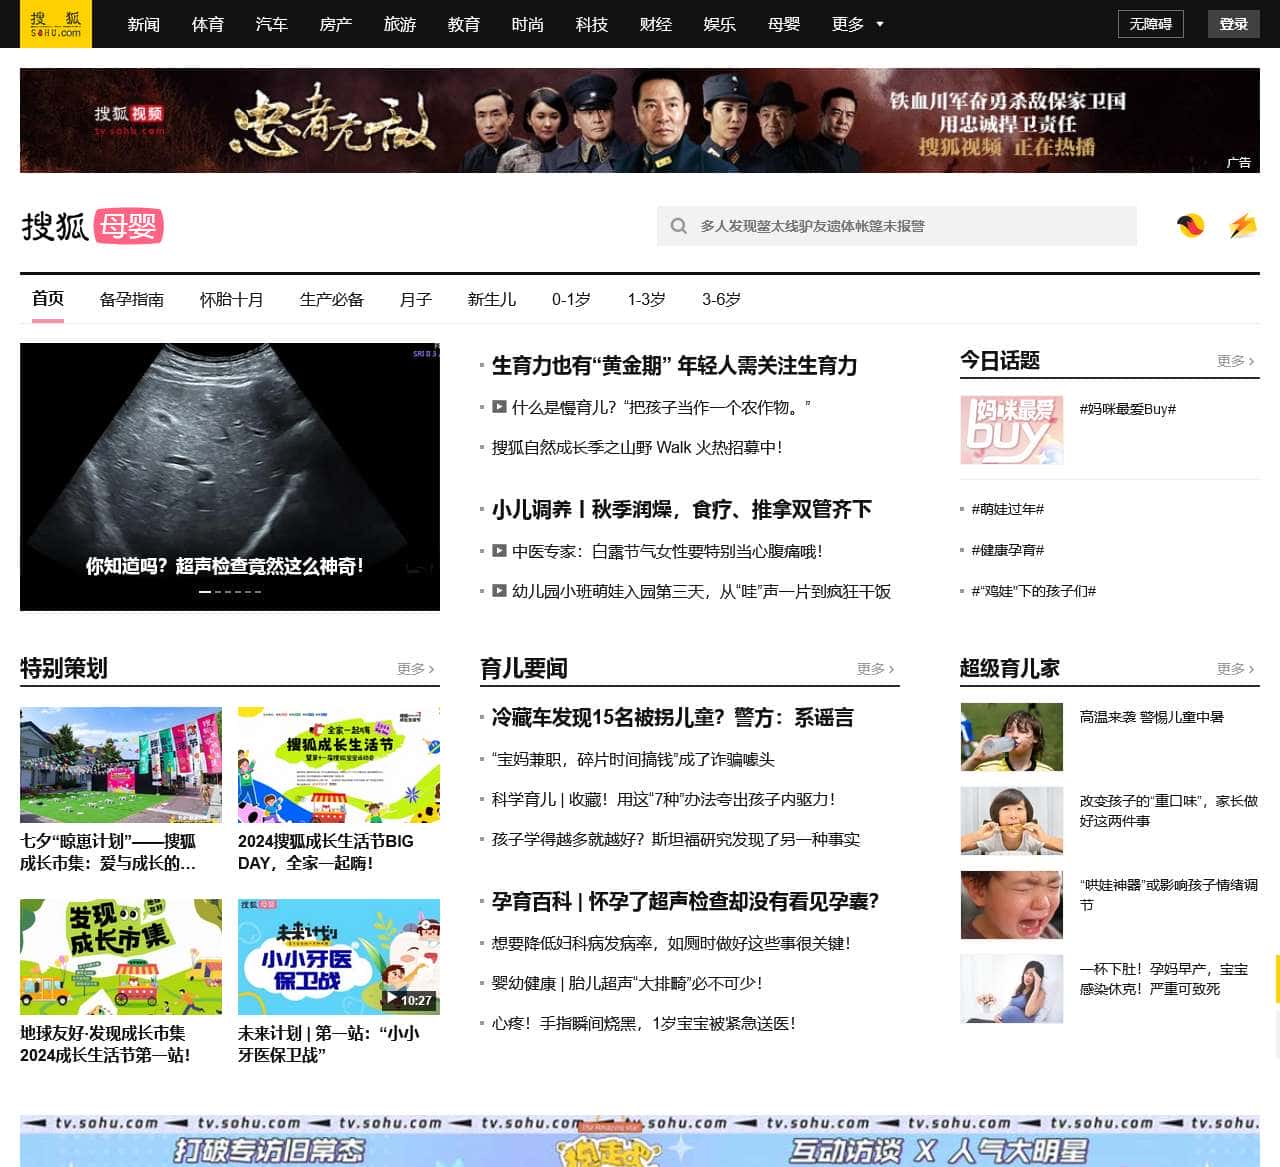Select the 首页 tab
Viewport: 1280px width, 1167px height.
click(48, 299)
